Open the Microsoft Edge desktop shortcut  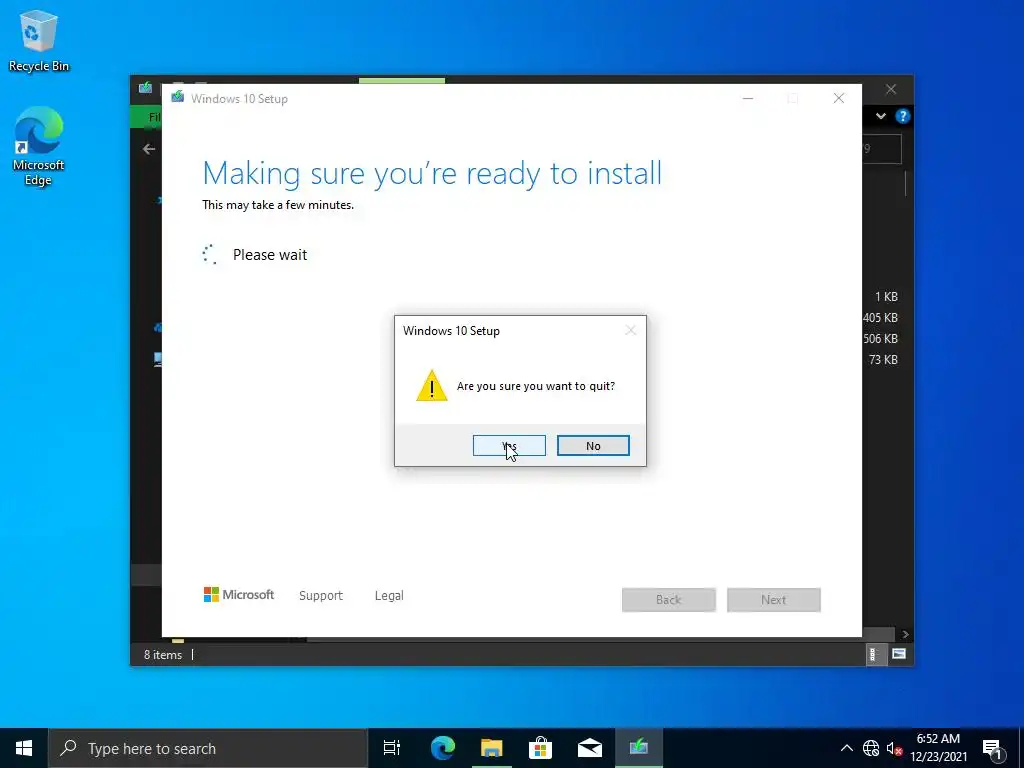pyautogui.click(x=39, y=146)
